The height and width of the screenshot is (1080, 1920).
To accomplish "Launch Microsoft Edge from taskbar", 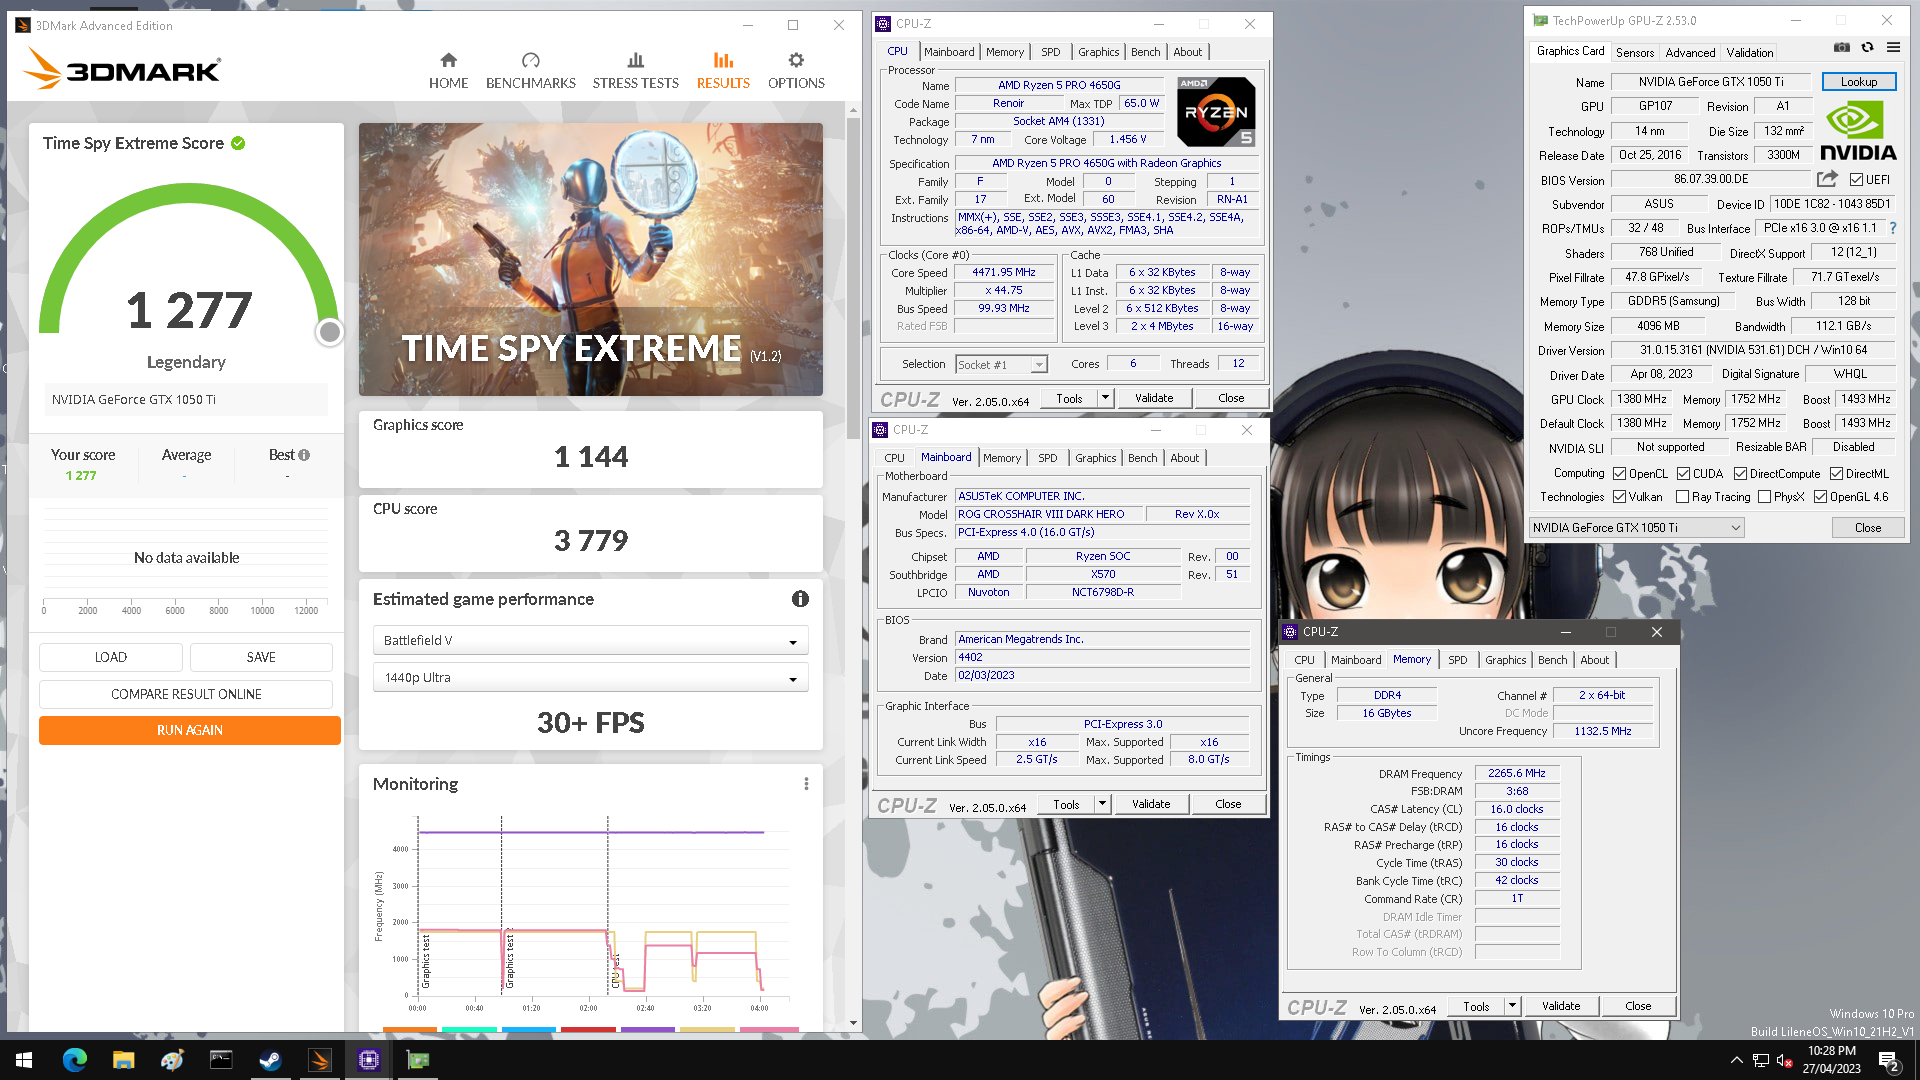I will [75, 1060].
